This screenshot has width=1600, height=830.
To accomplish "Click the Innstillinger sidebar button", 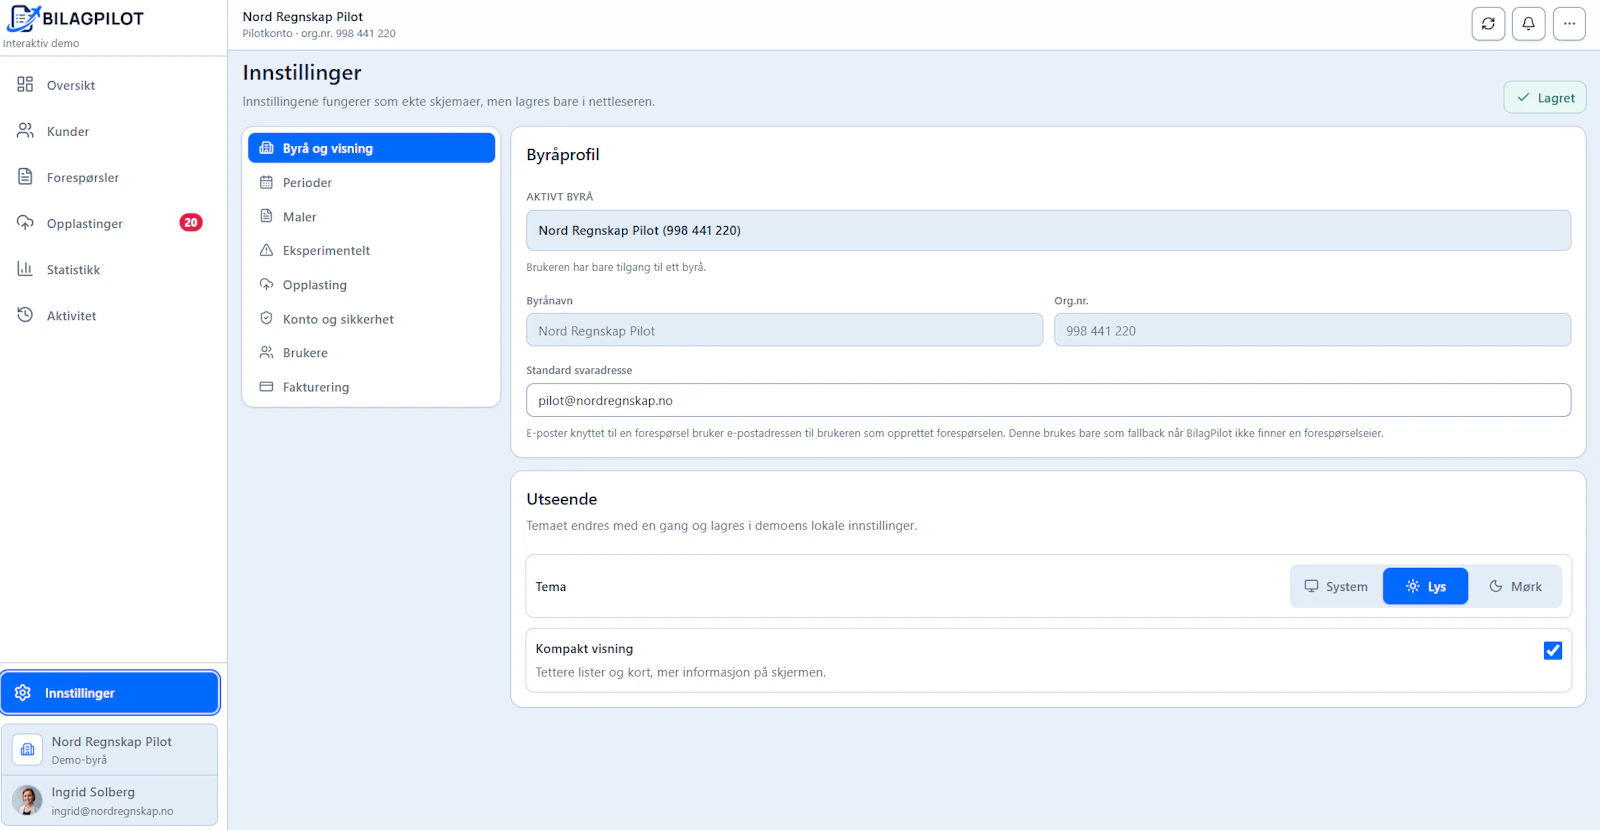I will [110, 692].
